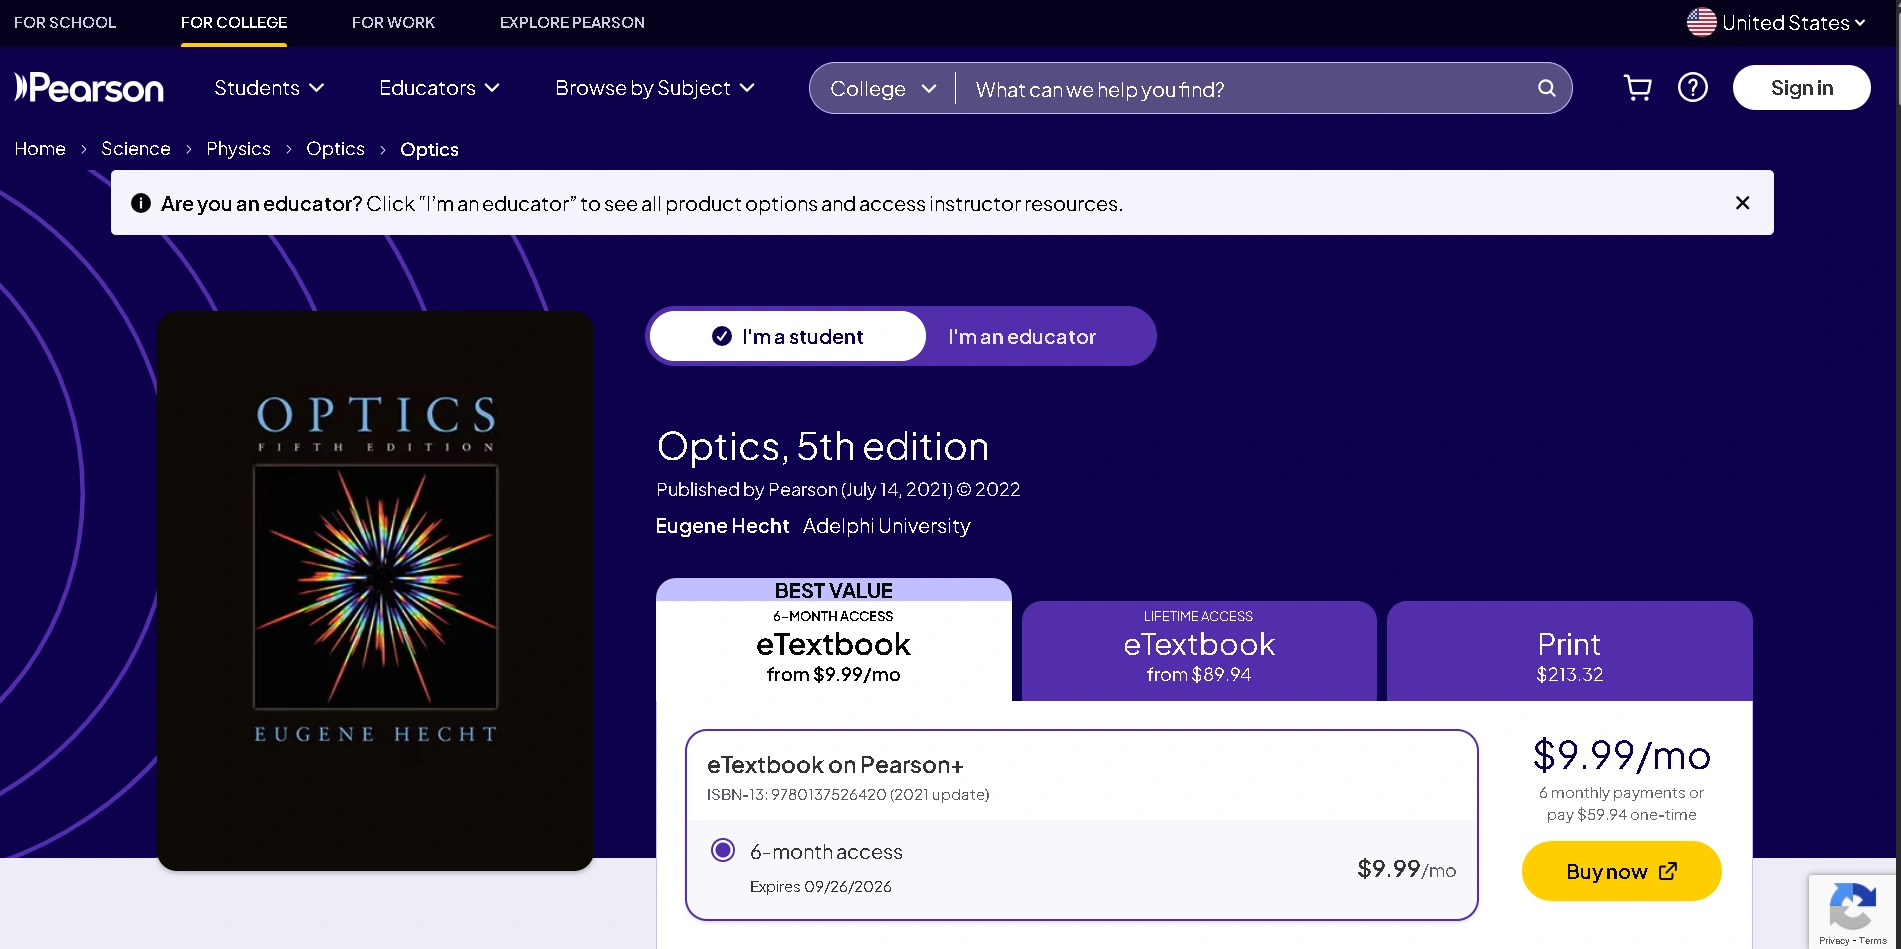
Task: Expand the Browse by Subject dropdown
Action: click(654, 88)
